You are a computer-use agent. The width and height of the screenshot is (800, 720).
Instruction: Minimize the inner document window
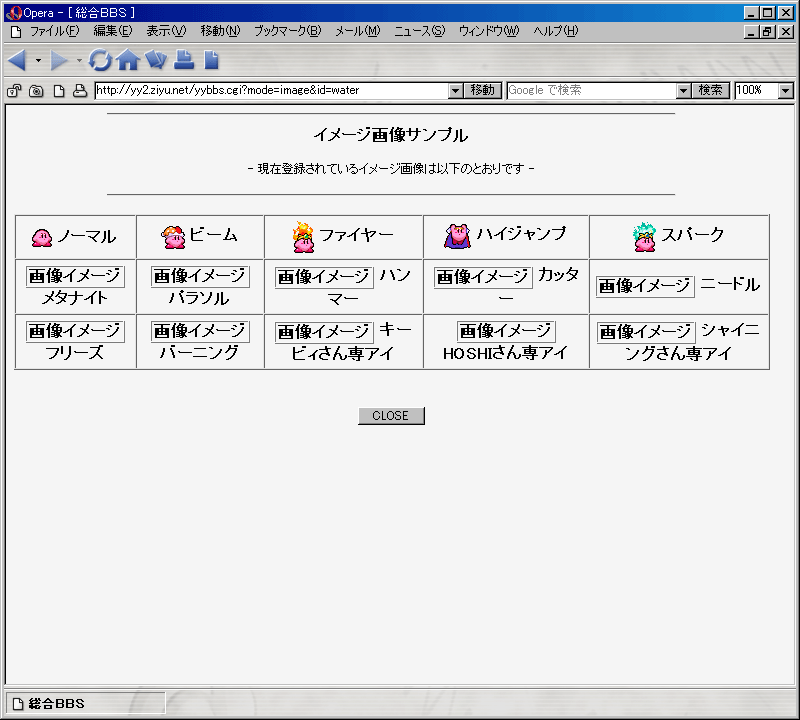pos(751,32)
